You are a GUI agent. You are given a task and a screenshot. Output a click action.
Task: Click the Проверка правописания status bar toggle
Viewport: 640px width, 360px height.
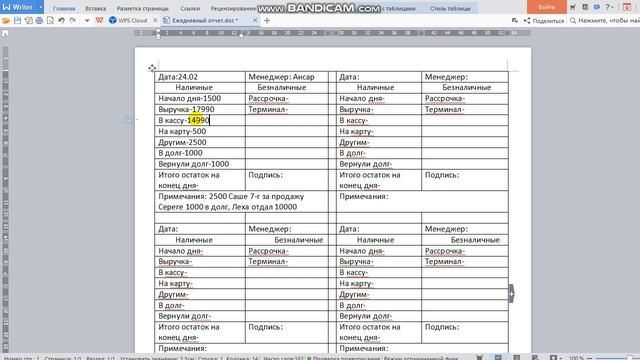coord(344,358)
